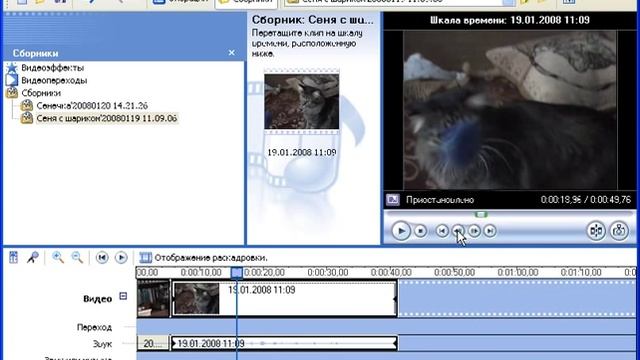Split the clip at the current frame
This screenshot has height=360, width=640.
click(596, 231)
